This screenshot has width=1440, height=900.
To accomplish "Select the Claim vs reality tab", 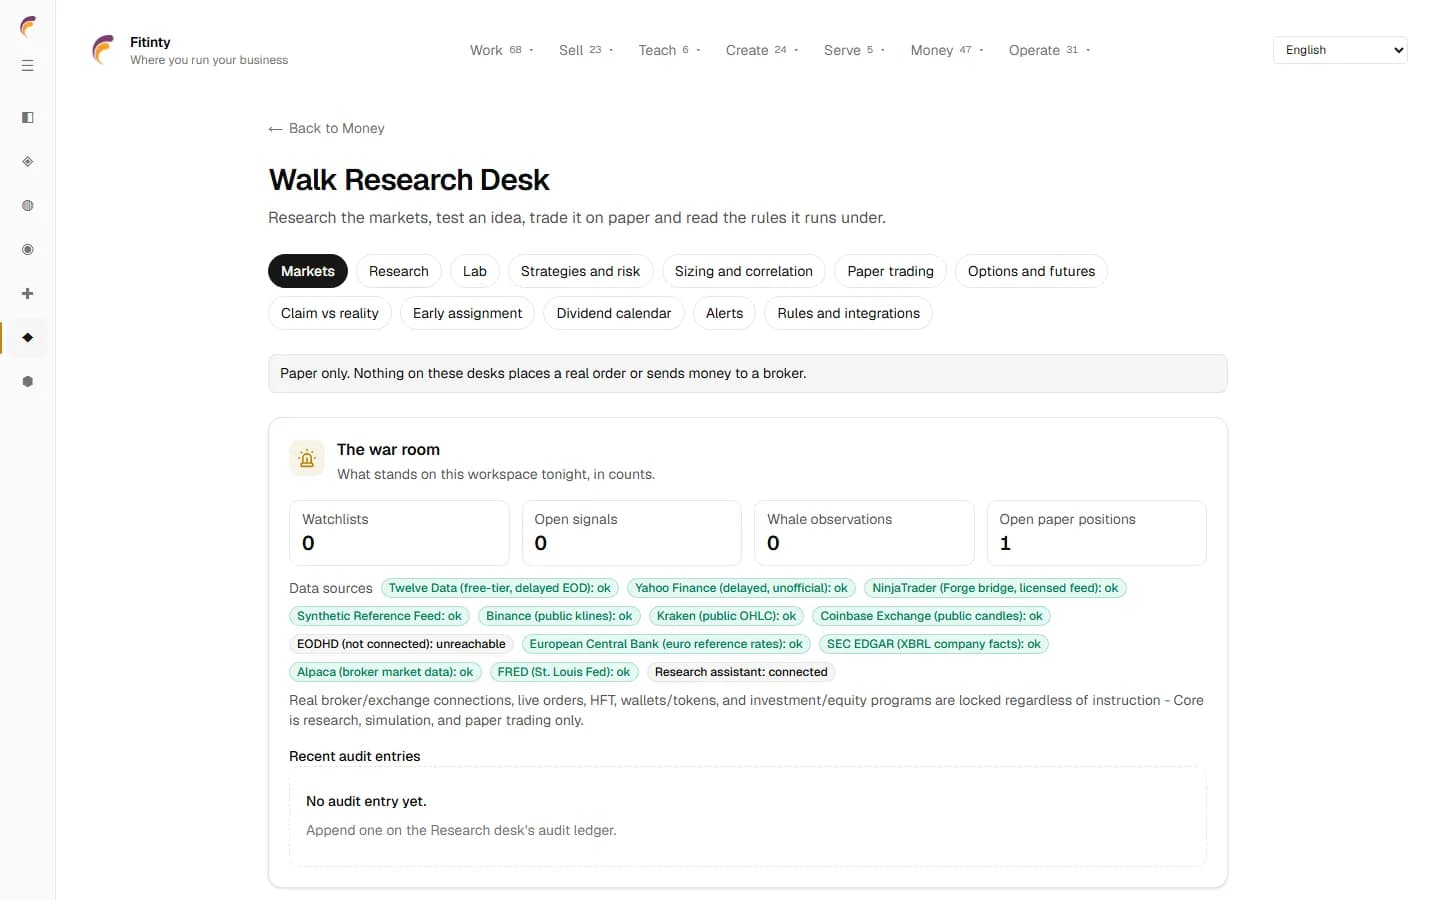I will 330,313.
